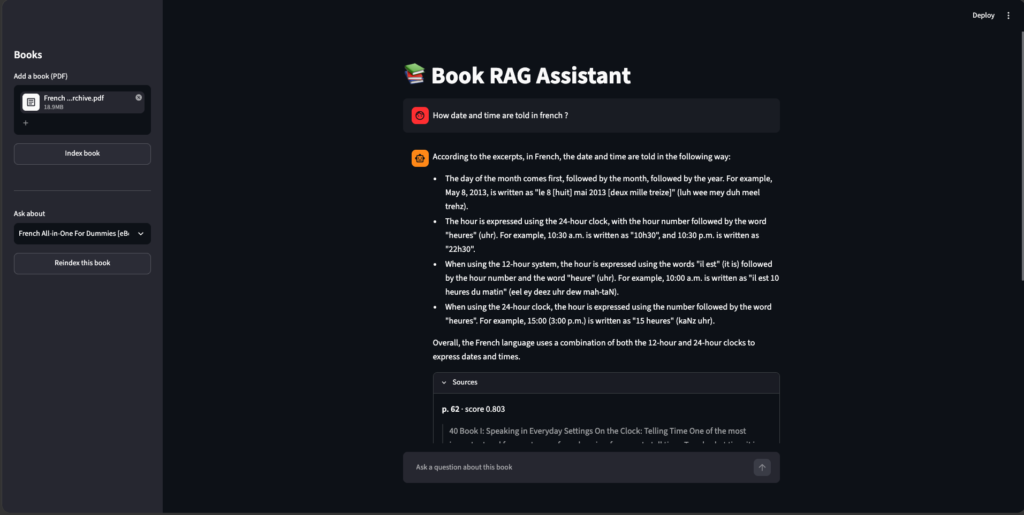Click the page scrollbar on right
The height and width of the screenshot is (515, 1024).
point(1020,157)
